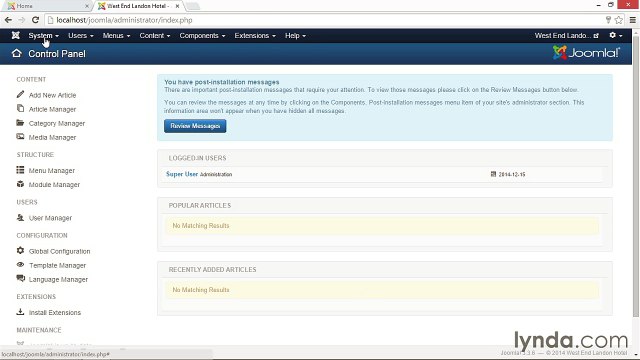640x360 pixels.
Task: Open the Module Manager link
Action: (54, 184)
